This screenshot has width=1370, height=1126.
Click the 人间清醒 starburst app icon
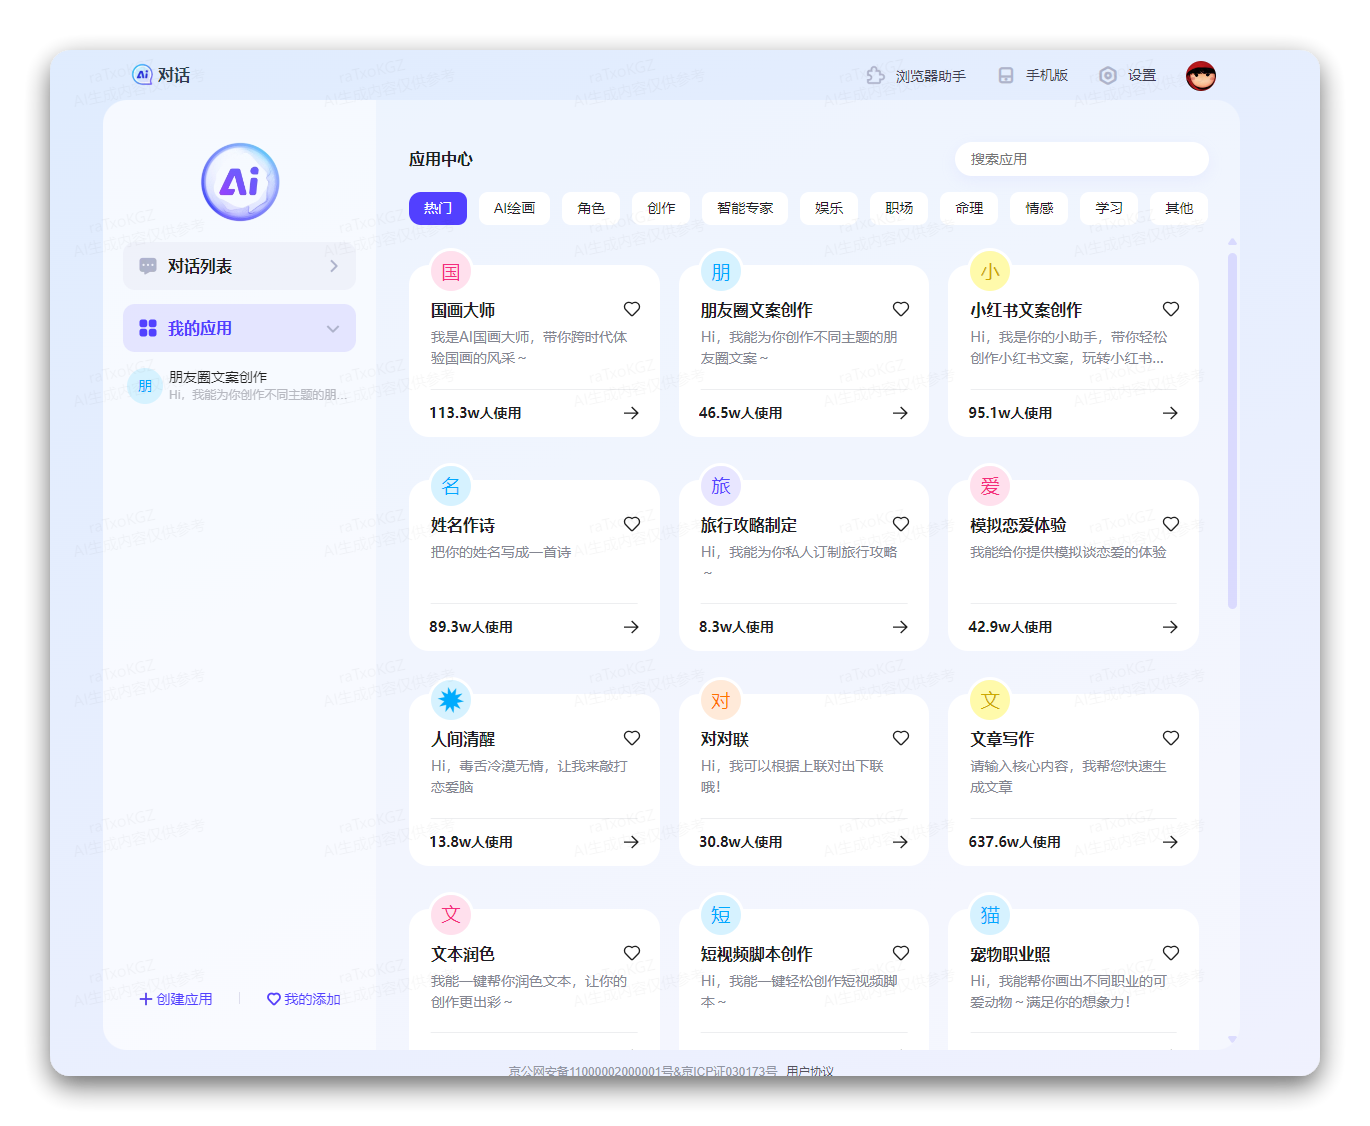[451, 700]
